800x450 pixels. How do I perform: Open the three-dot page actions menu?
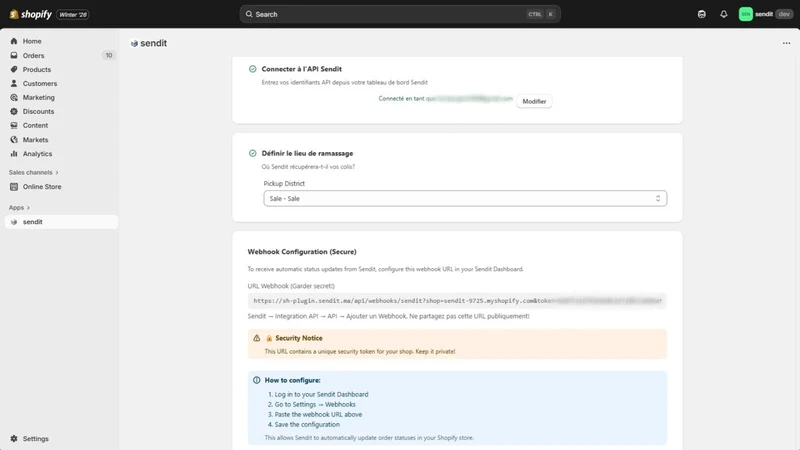[x=786, y=43]
